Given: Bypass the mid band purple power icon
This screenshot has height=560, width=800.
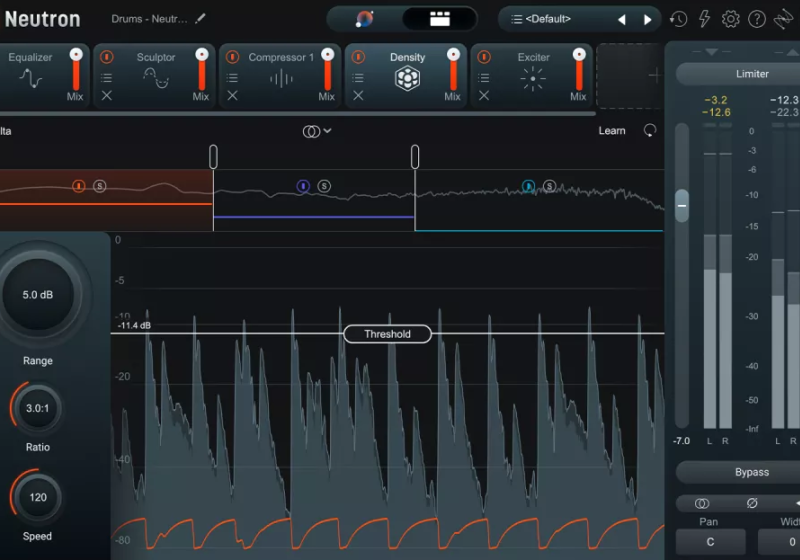Looking at the screenshot, I should (303, 186).
